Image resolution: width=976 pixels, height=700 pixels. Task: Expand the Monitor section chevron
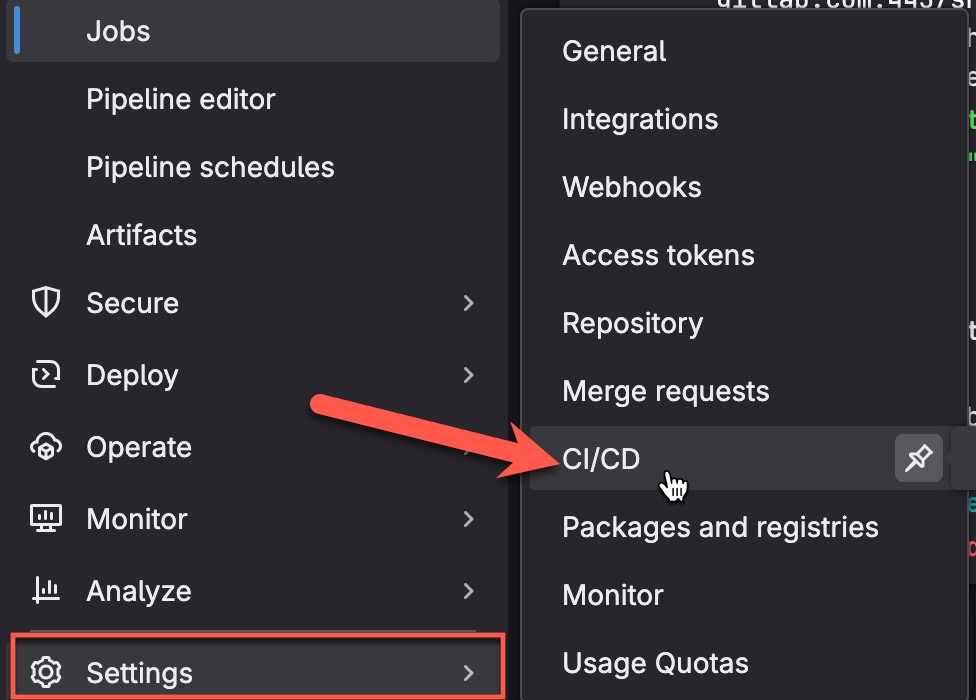coord(468,519)
